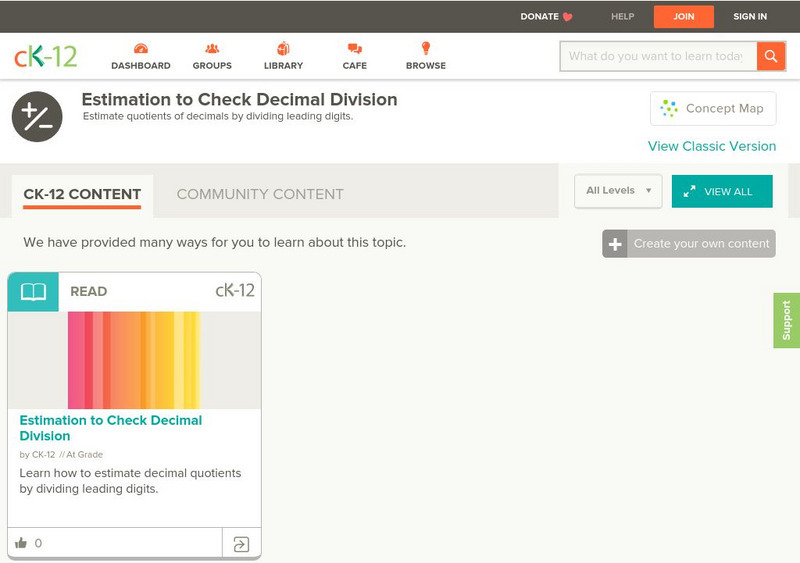The image size is (800, 563).
Task: Open the Dashboard icon in navigation
Action: tap(141, 49)
